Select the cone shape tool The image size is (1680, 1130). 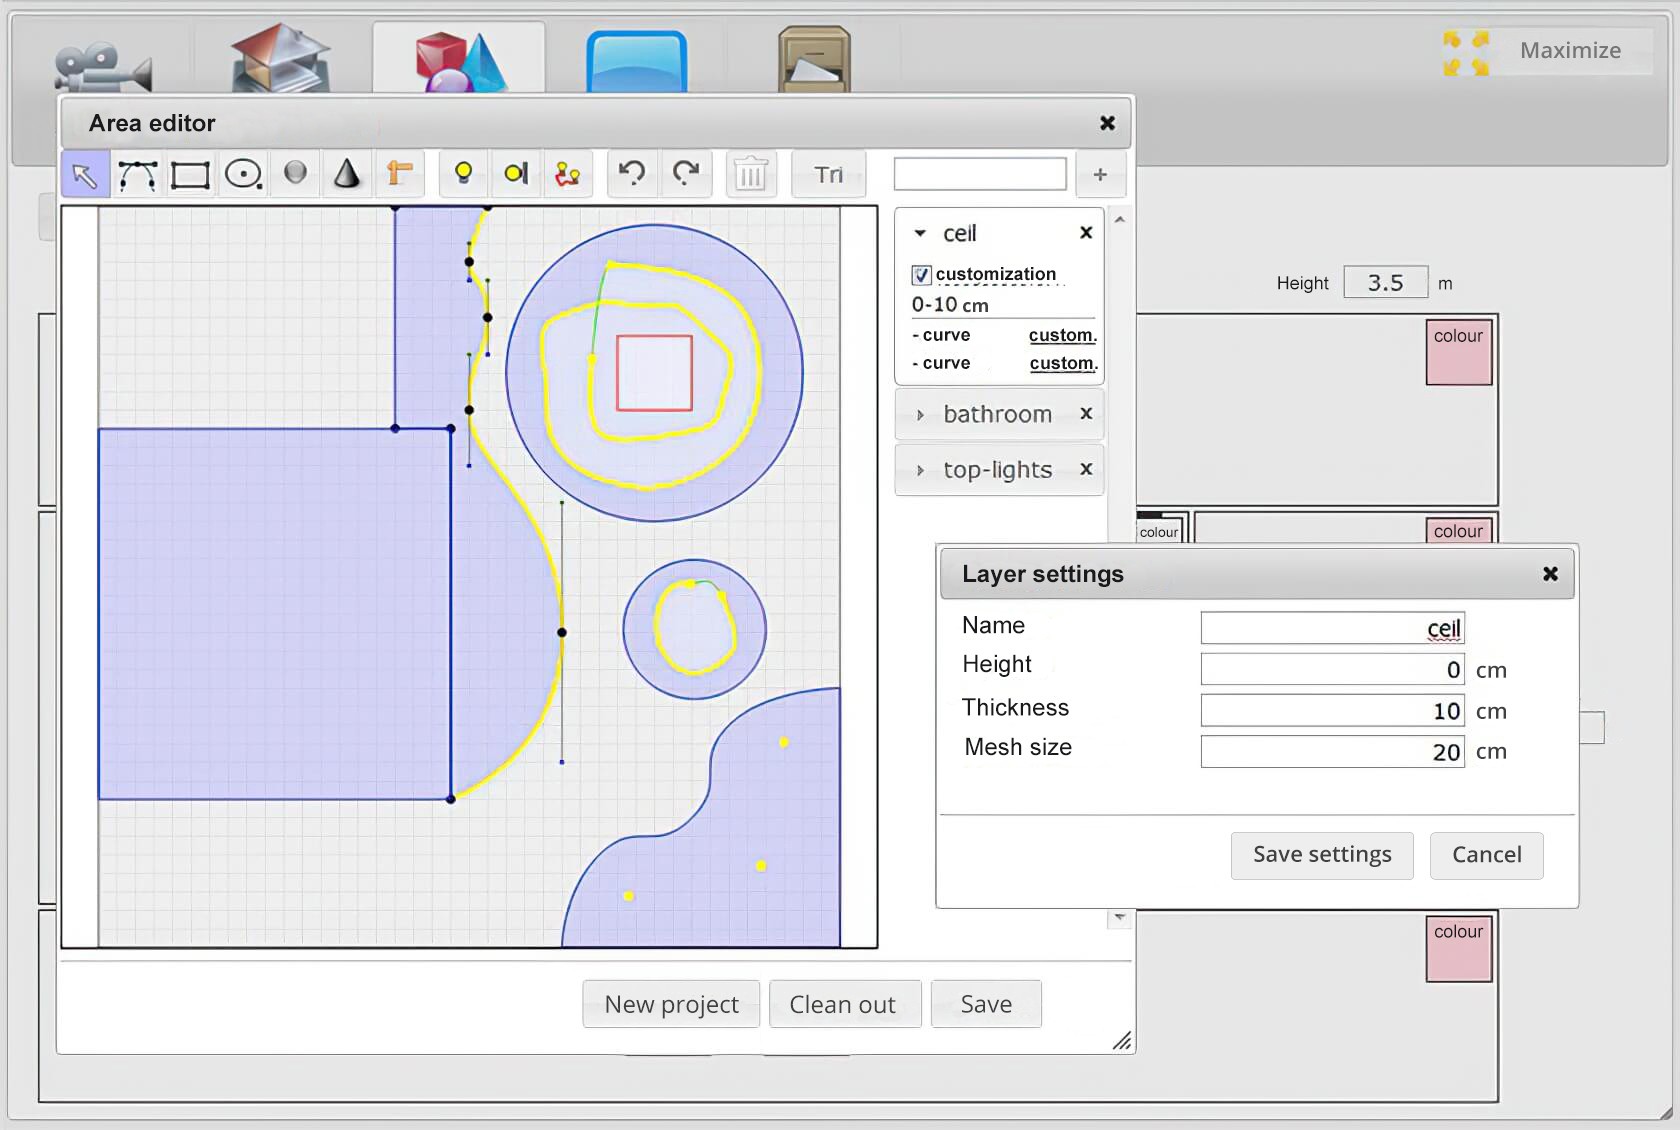point(346,174)
